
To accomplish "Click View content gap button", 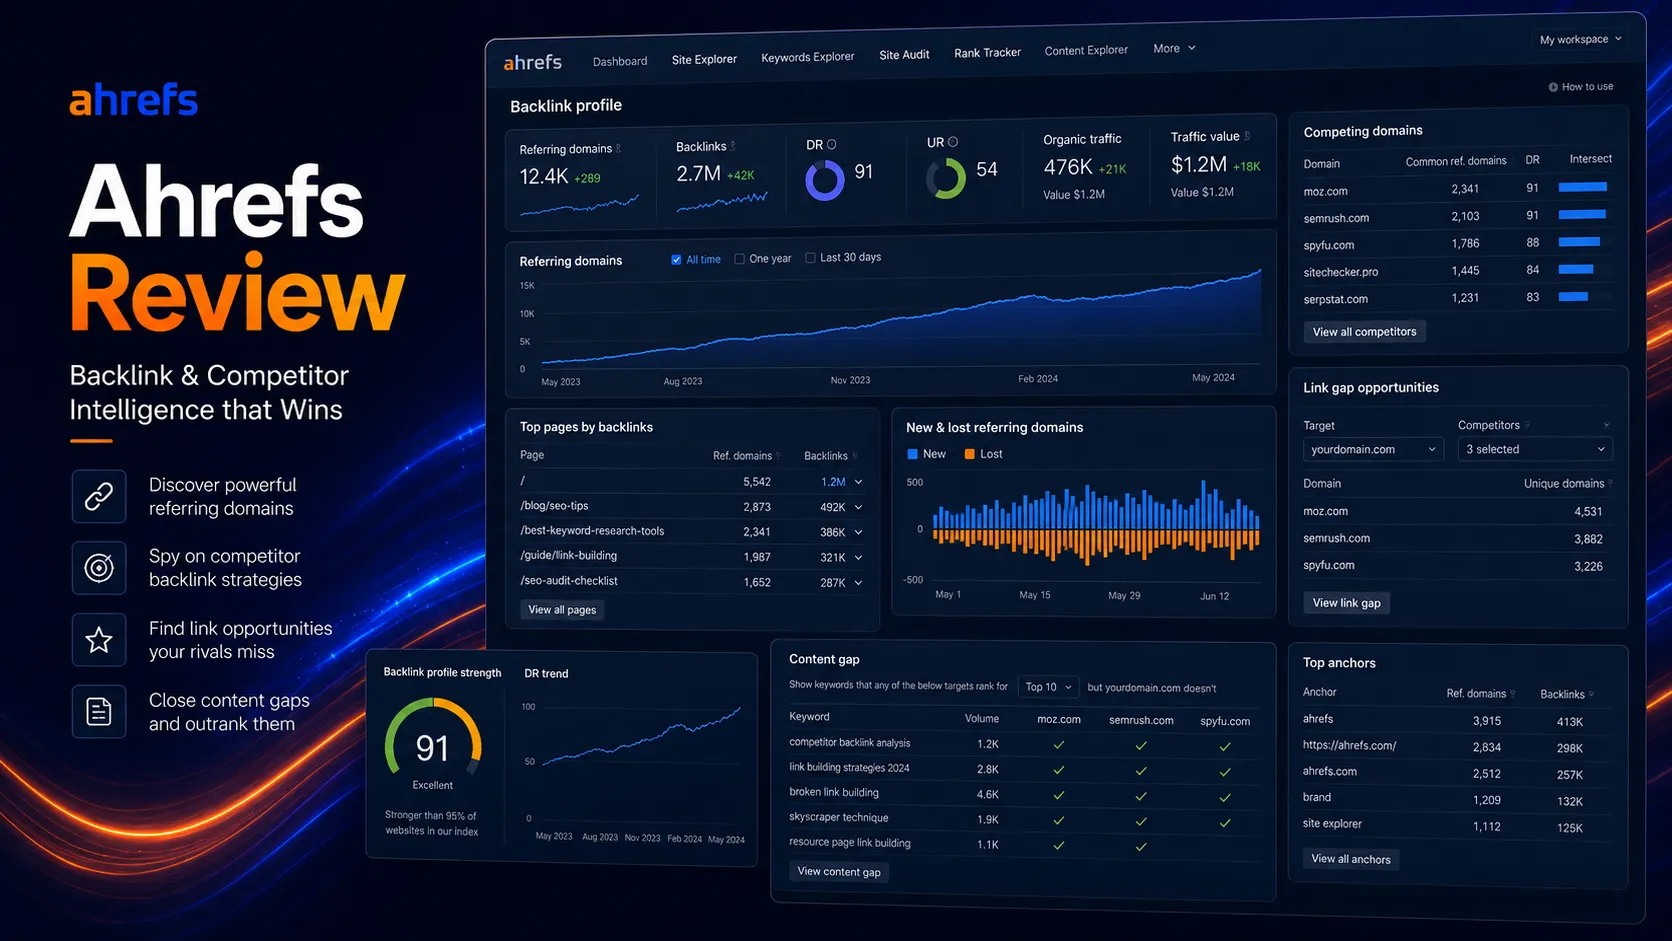I will [x=839, y=872].
